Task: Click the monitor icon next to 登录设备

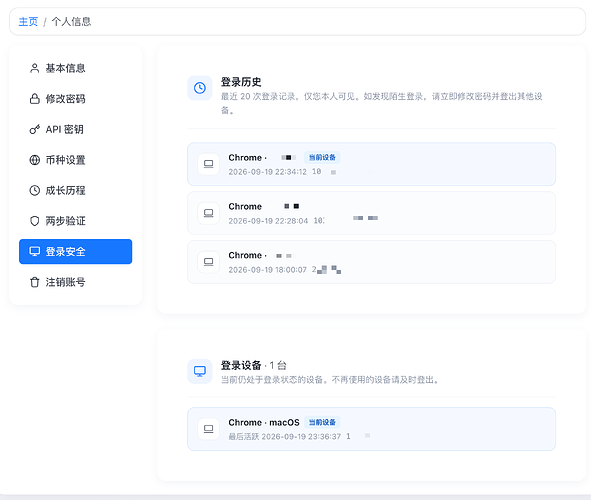Action: pyautogui.click(x=200, y=371)
